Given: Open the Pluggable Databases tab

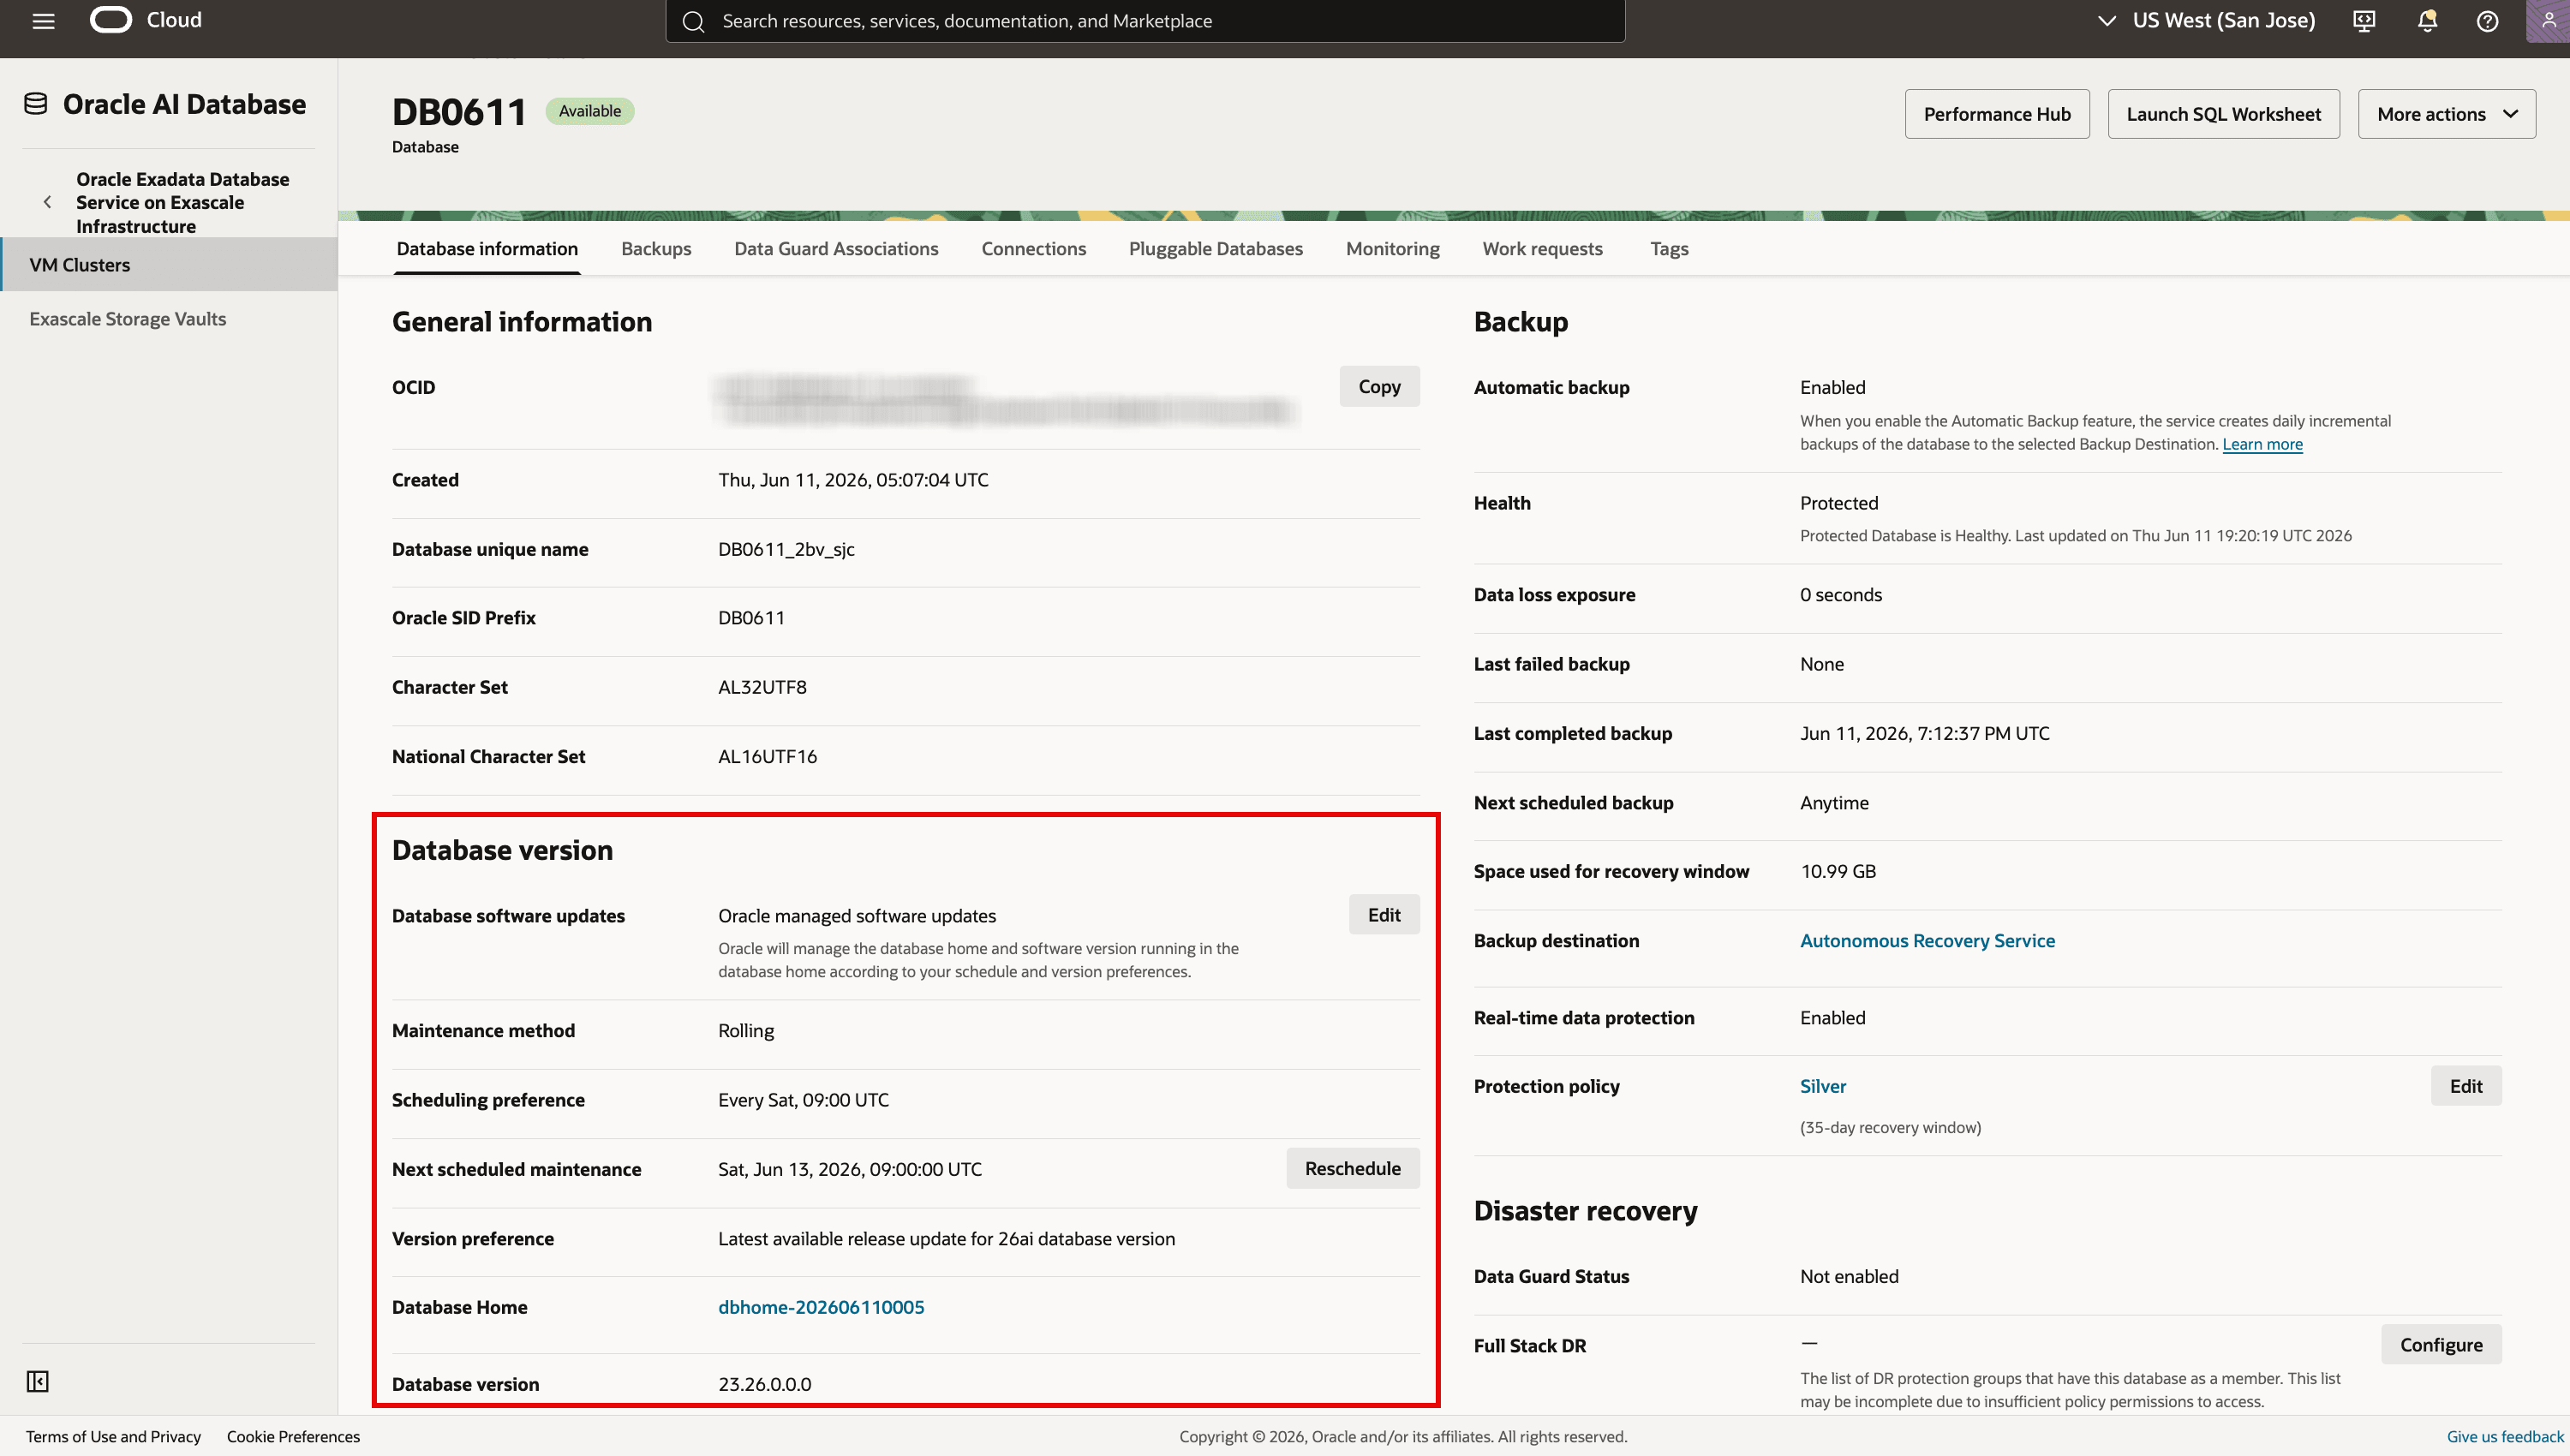Looking at the screenshot, I should [1215, 249].
